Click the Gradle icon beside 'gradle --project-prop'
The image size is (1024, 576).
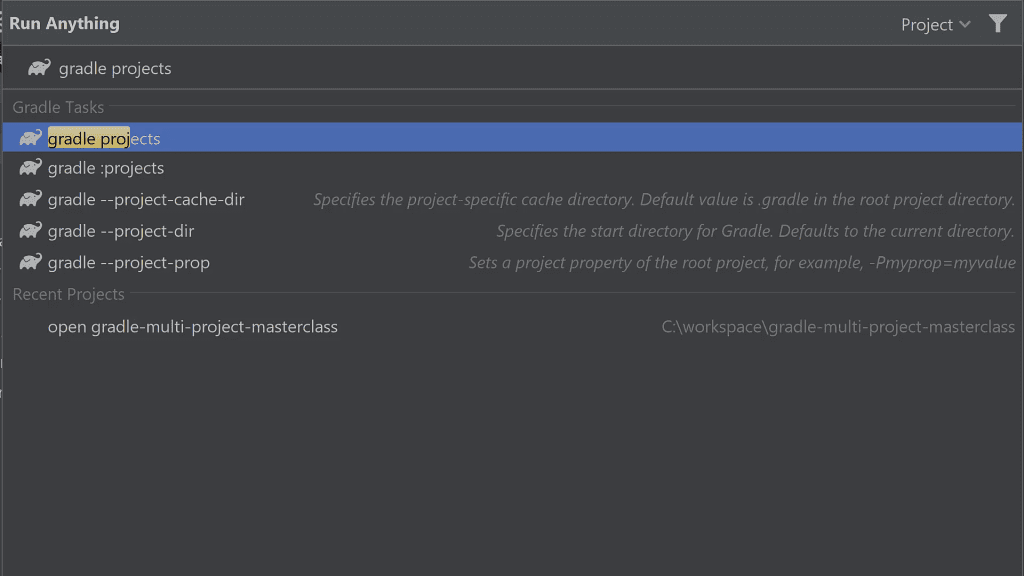pos(29,262)
